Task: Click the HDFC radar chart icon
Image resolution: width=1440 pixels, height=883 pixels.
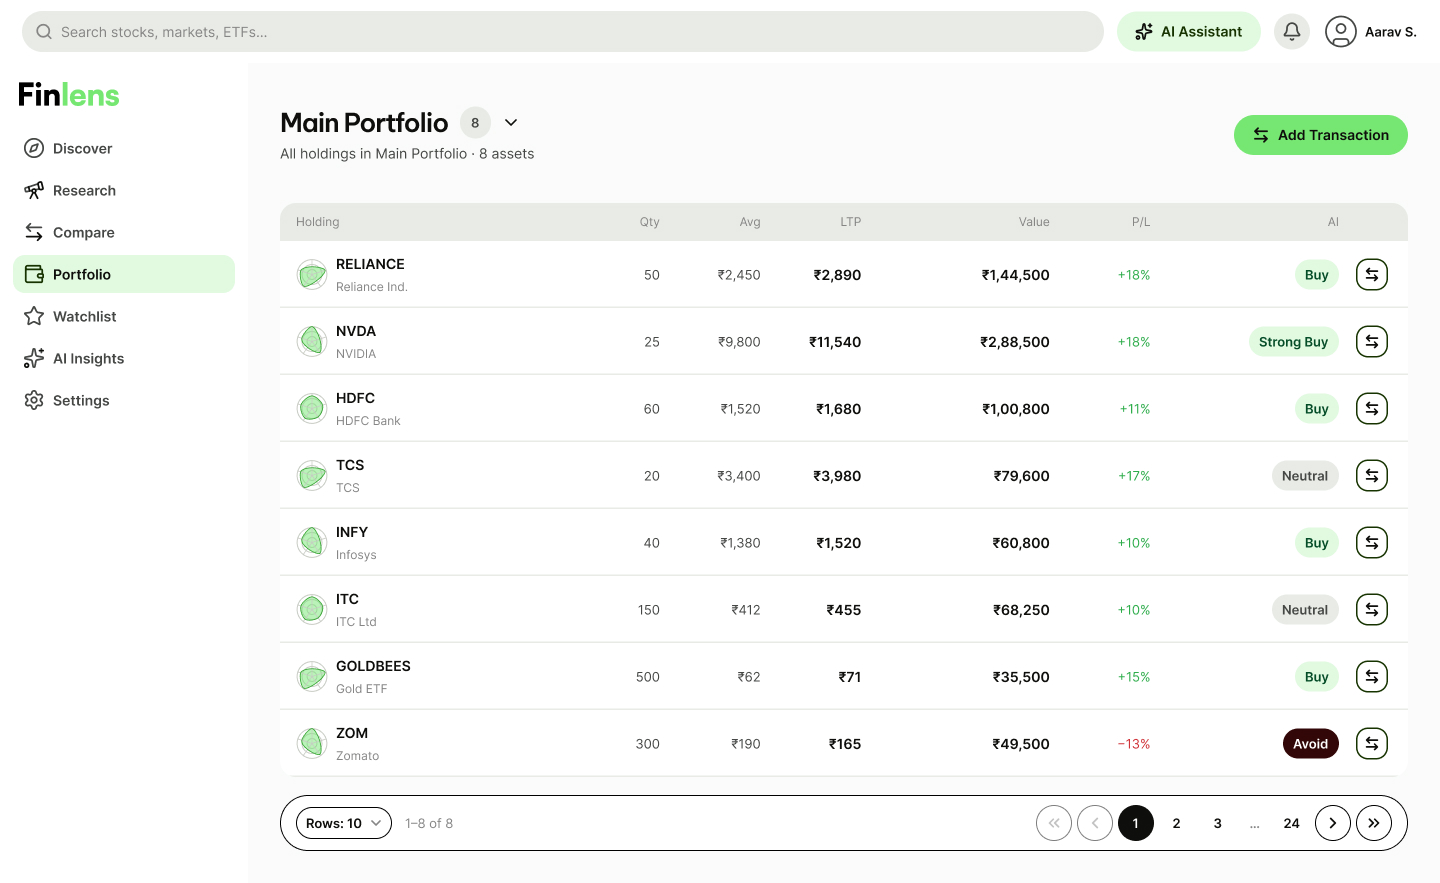Action: click(x=312, y=408)
